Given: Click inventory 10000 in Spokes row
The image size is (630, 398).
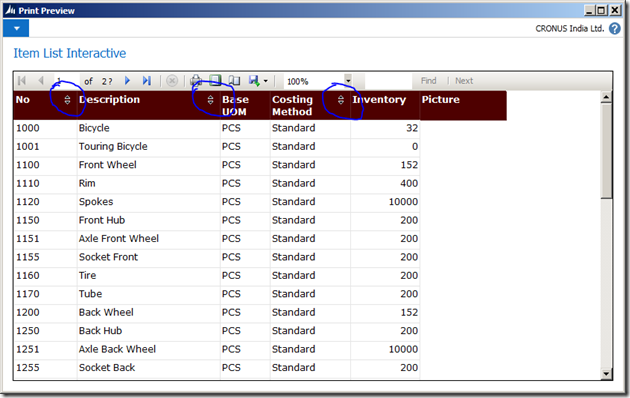Looking at the screenshot, I should (385, 202).
